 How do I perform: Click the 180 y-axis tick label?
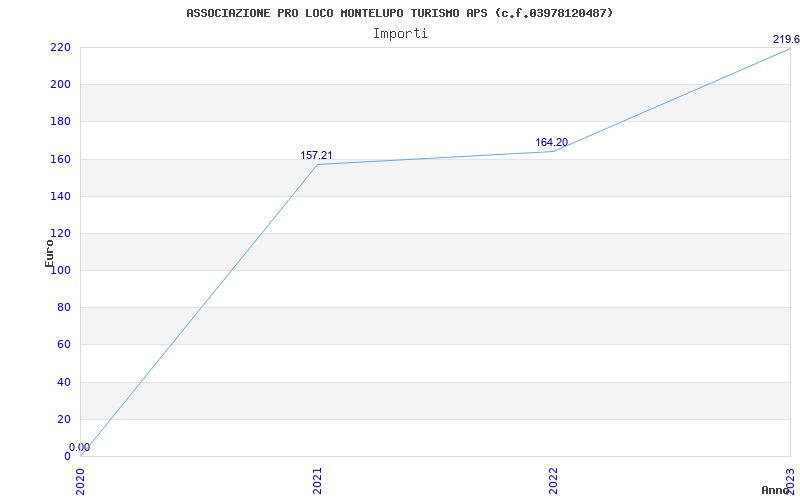pos(60,122)
